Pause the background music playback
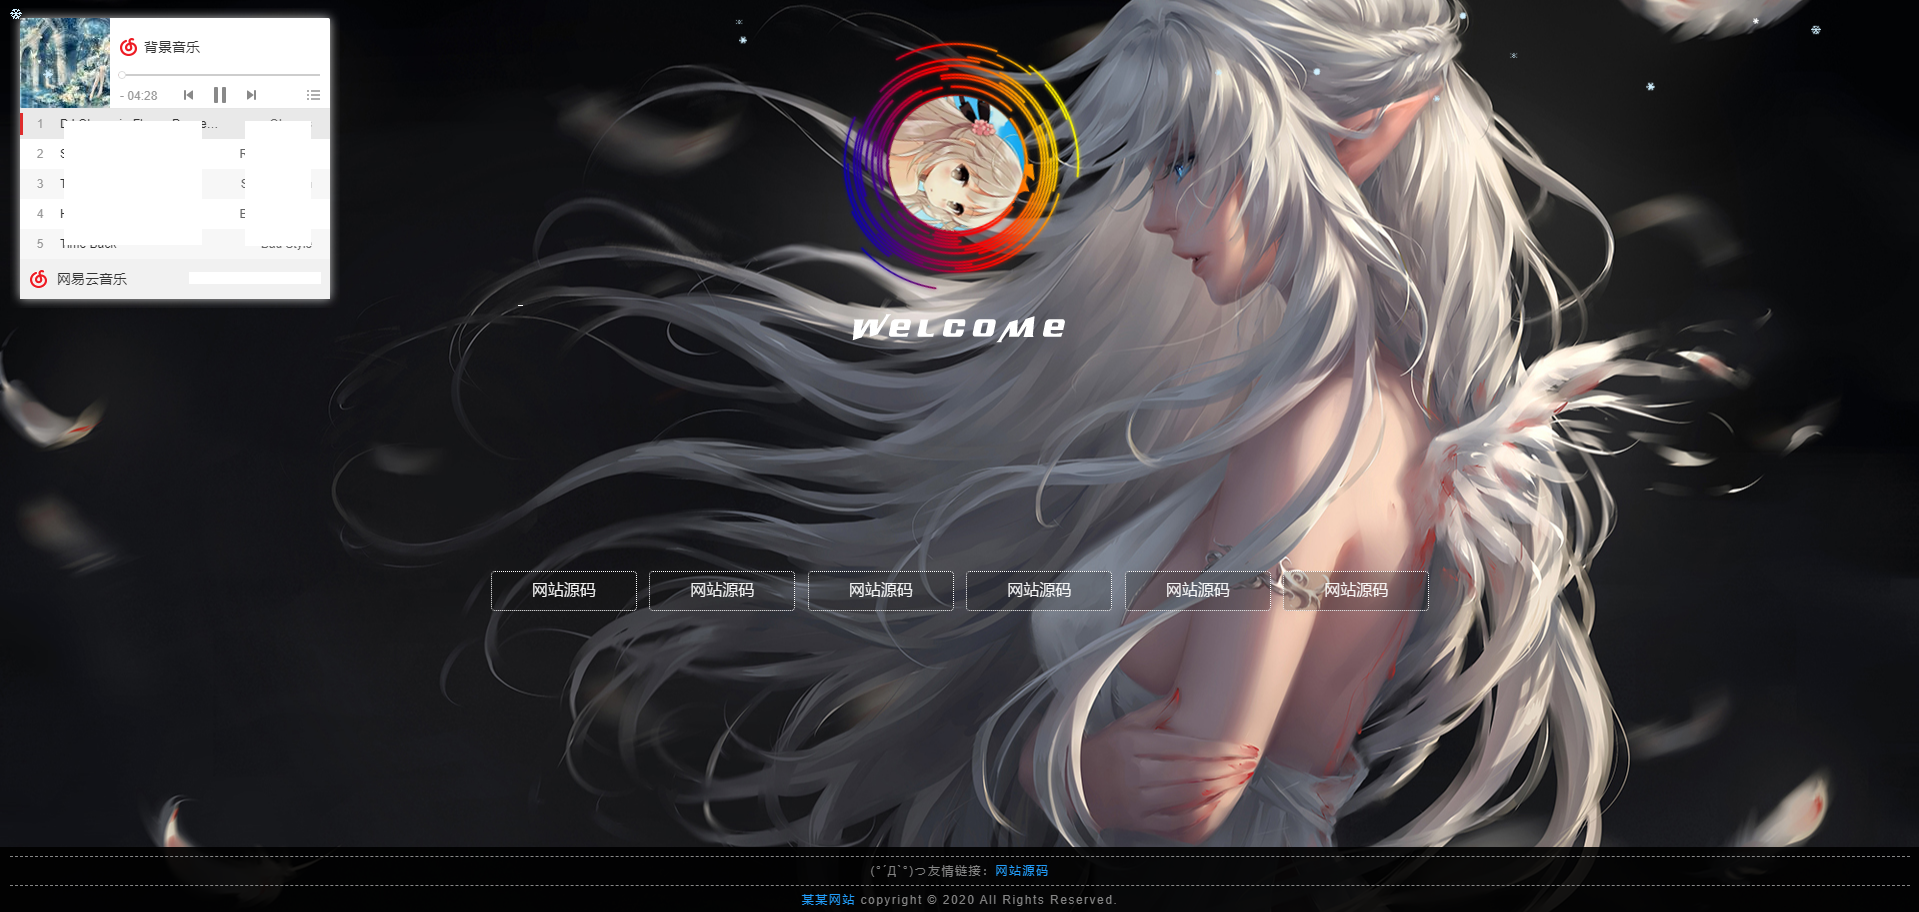 point(220,95)
